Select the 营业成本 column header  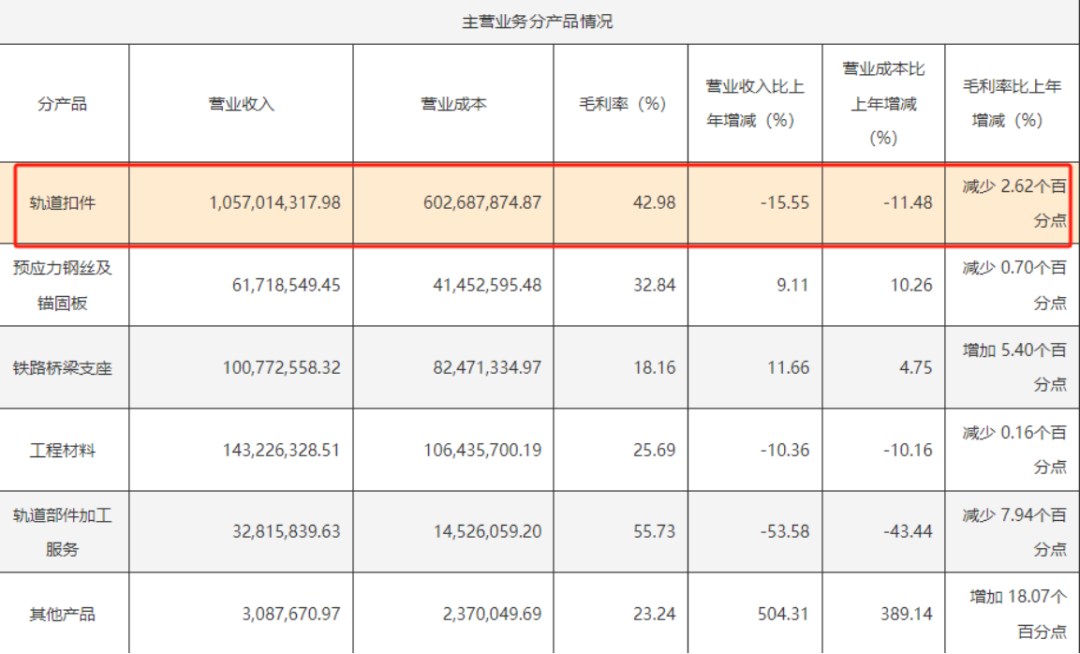(x=453, y=103)
